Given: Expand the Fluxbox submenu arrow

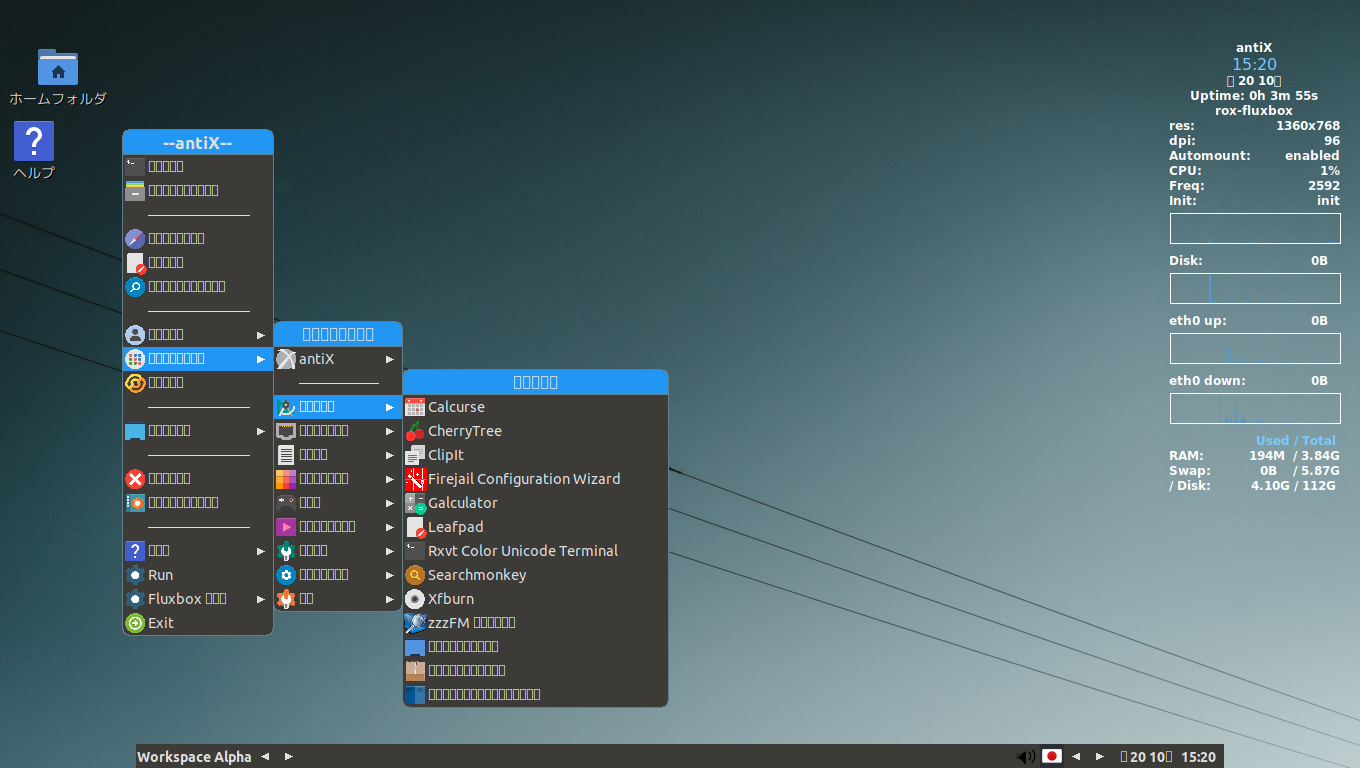Looking at the screenshot, I should [x=261, y=599].
